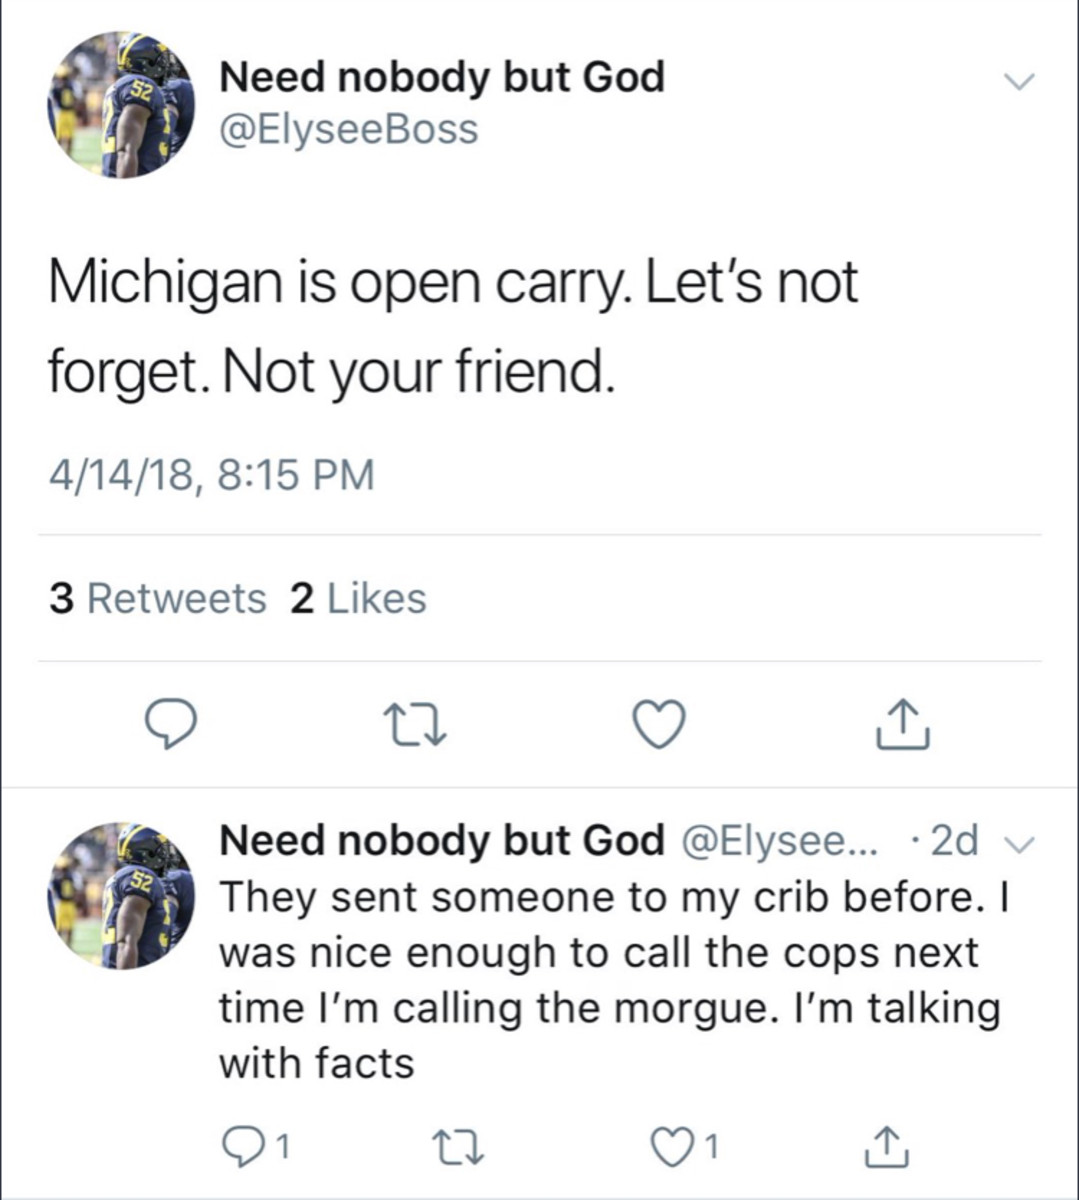Expand the chevron menu on the first tweet

coord(1021,80)
